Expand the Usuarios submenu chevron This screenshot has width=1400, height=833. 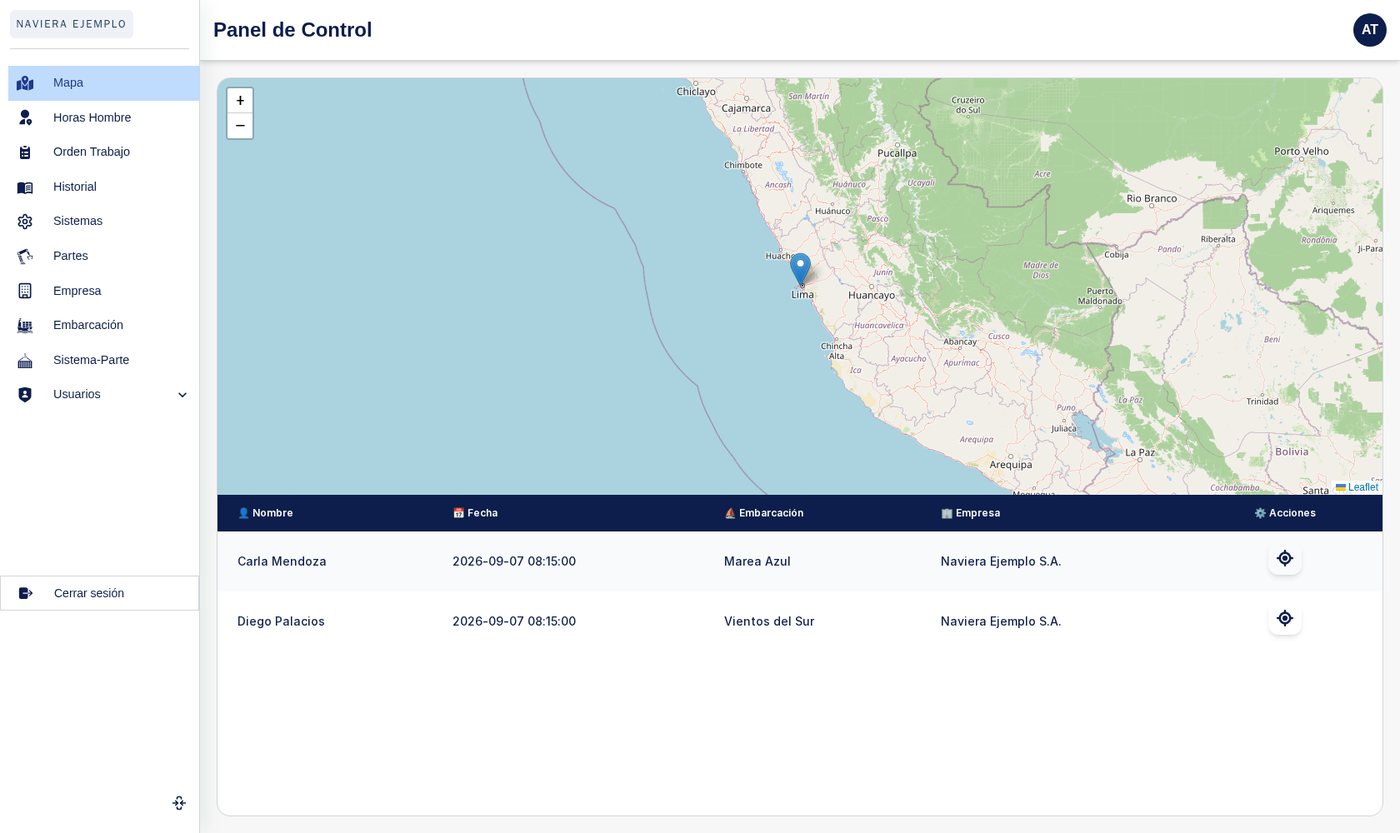coord(182,395)
